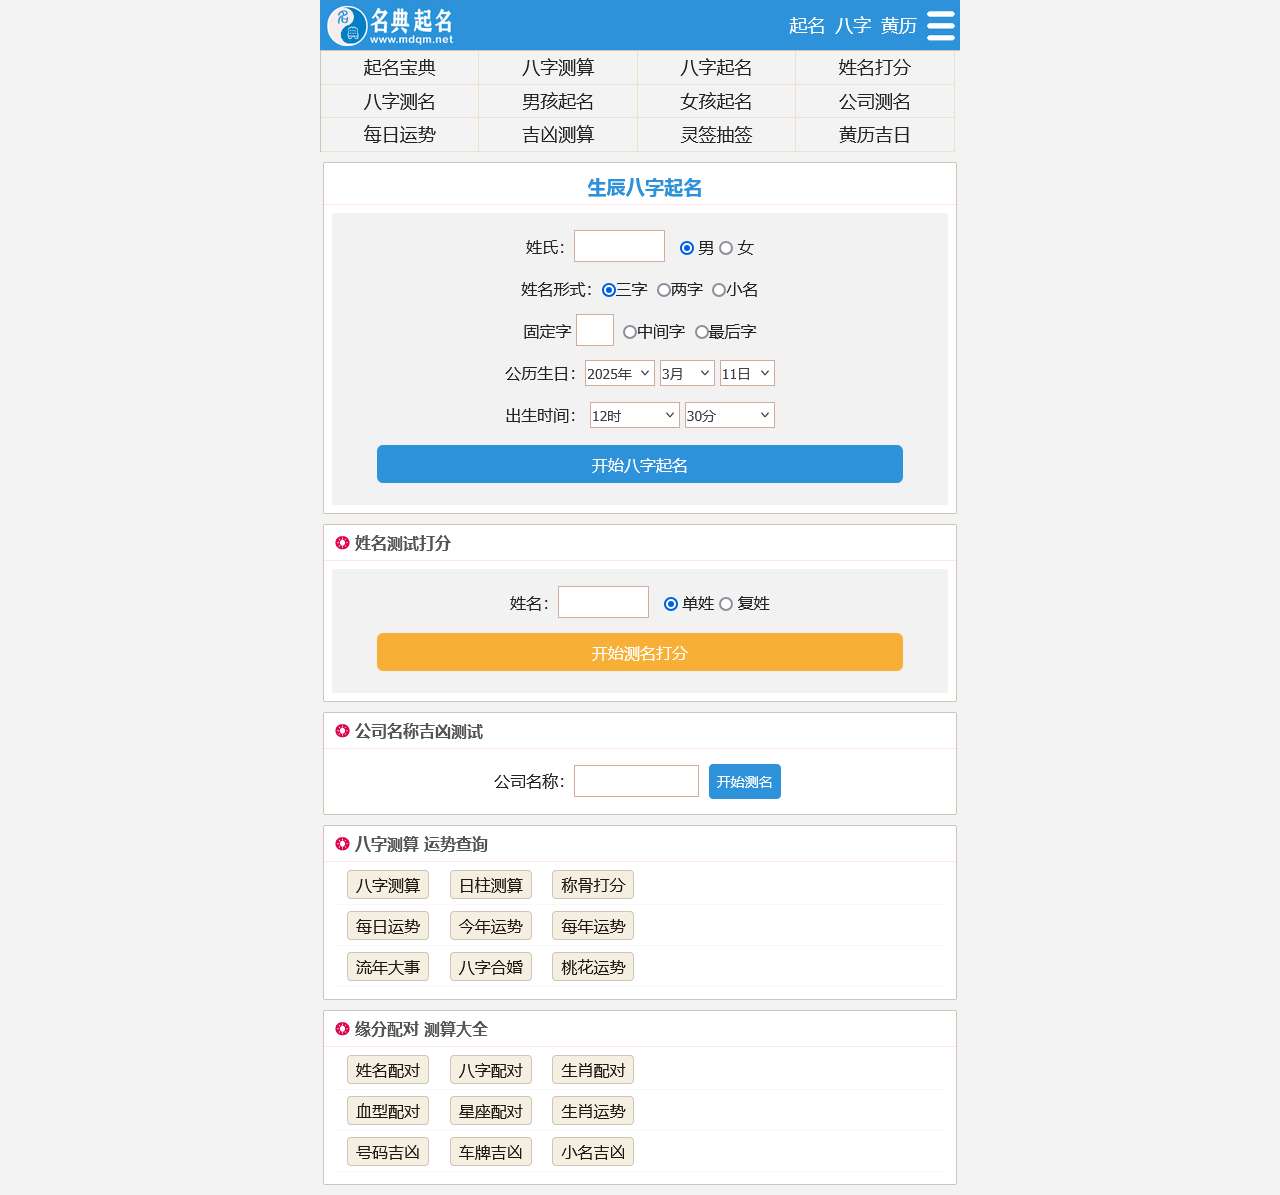The image size is (1280, 1195).
Task: Click the 生辰八字起名 heading link
Action: click(644, 188)
